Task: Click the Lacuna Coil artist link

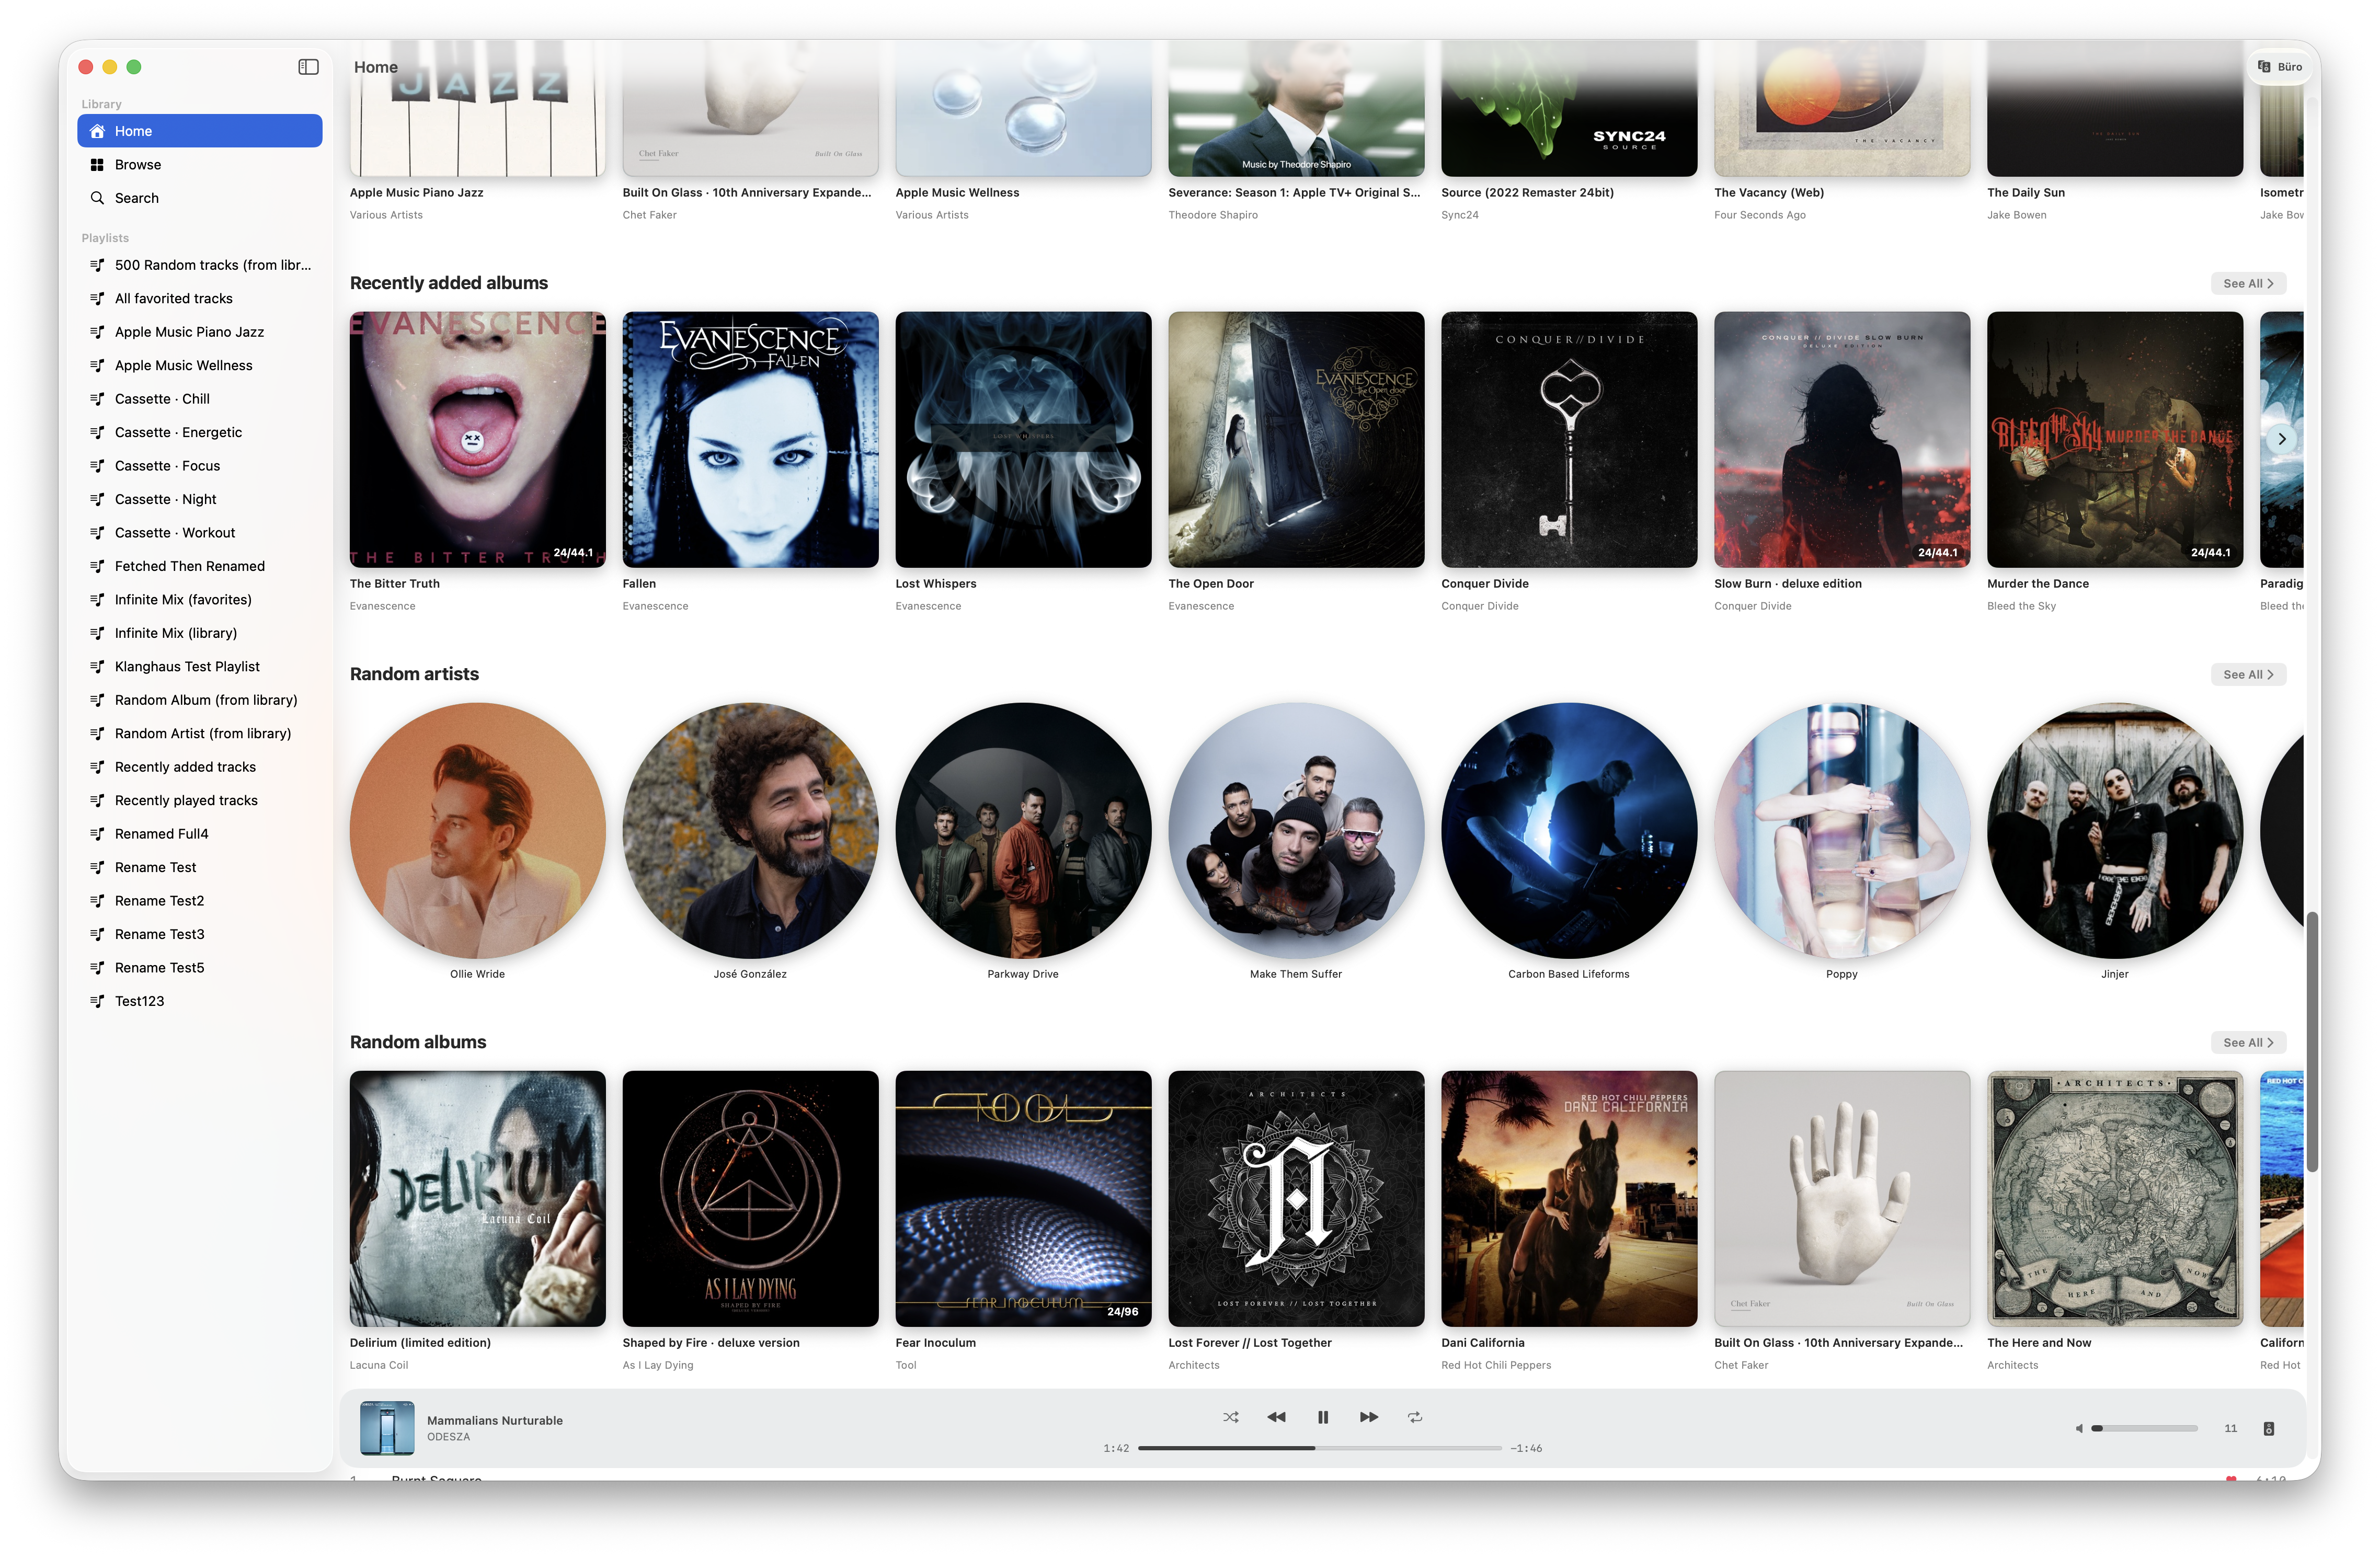Action: pyautogui.click(x=379, y=1365)
